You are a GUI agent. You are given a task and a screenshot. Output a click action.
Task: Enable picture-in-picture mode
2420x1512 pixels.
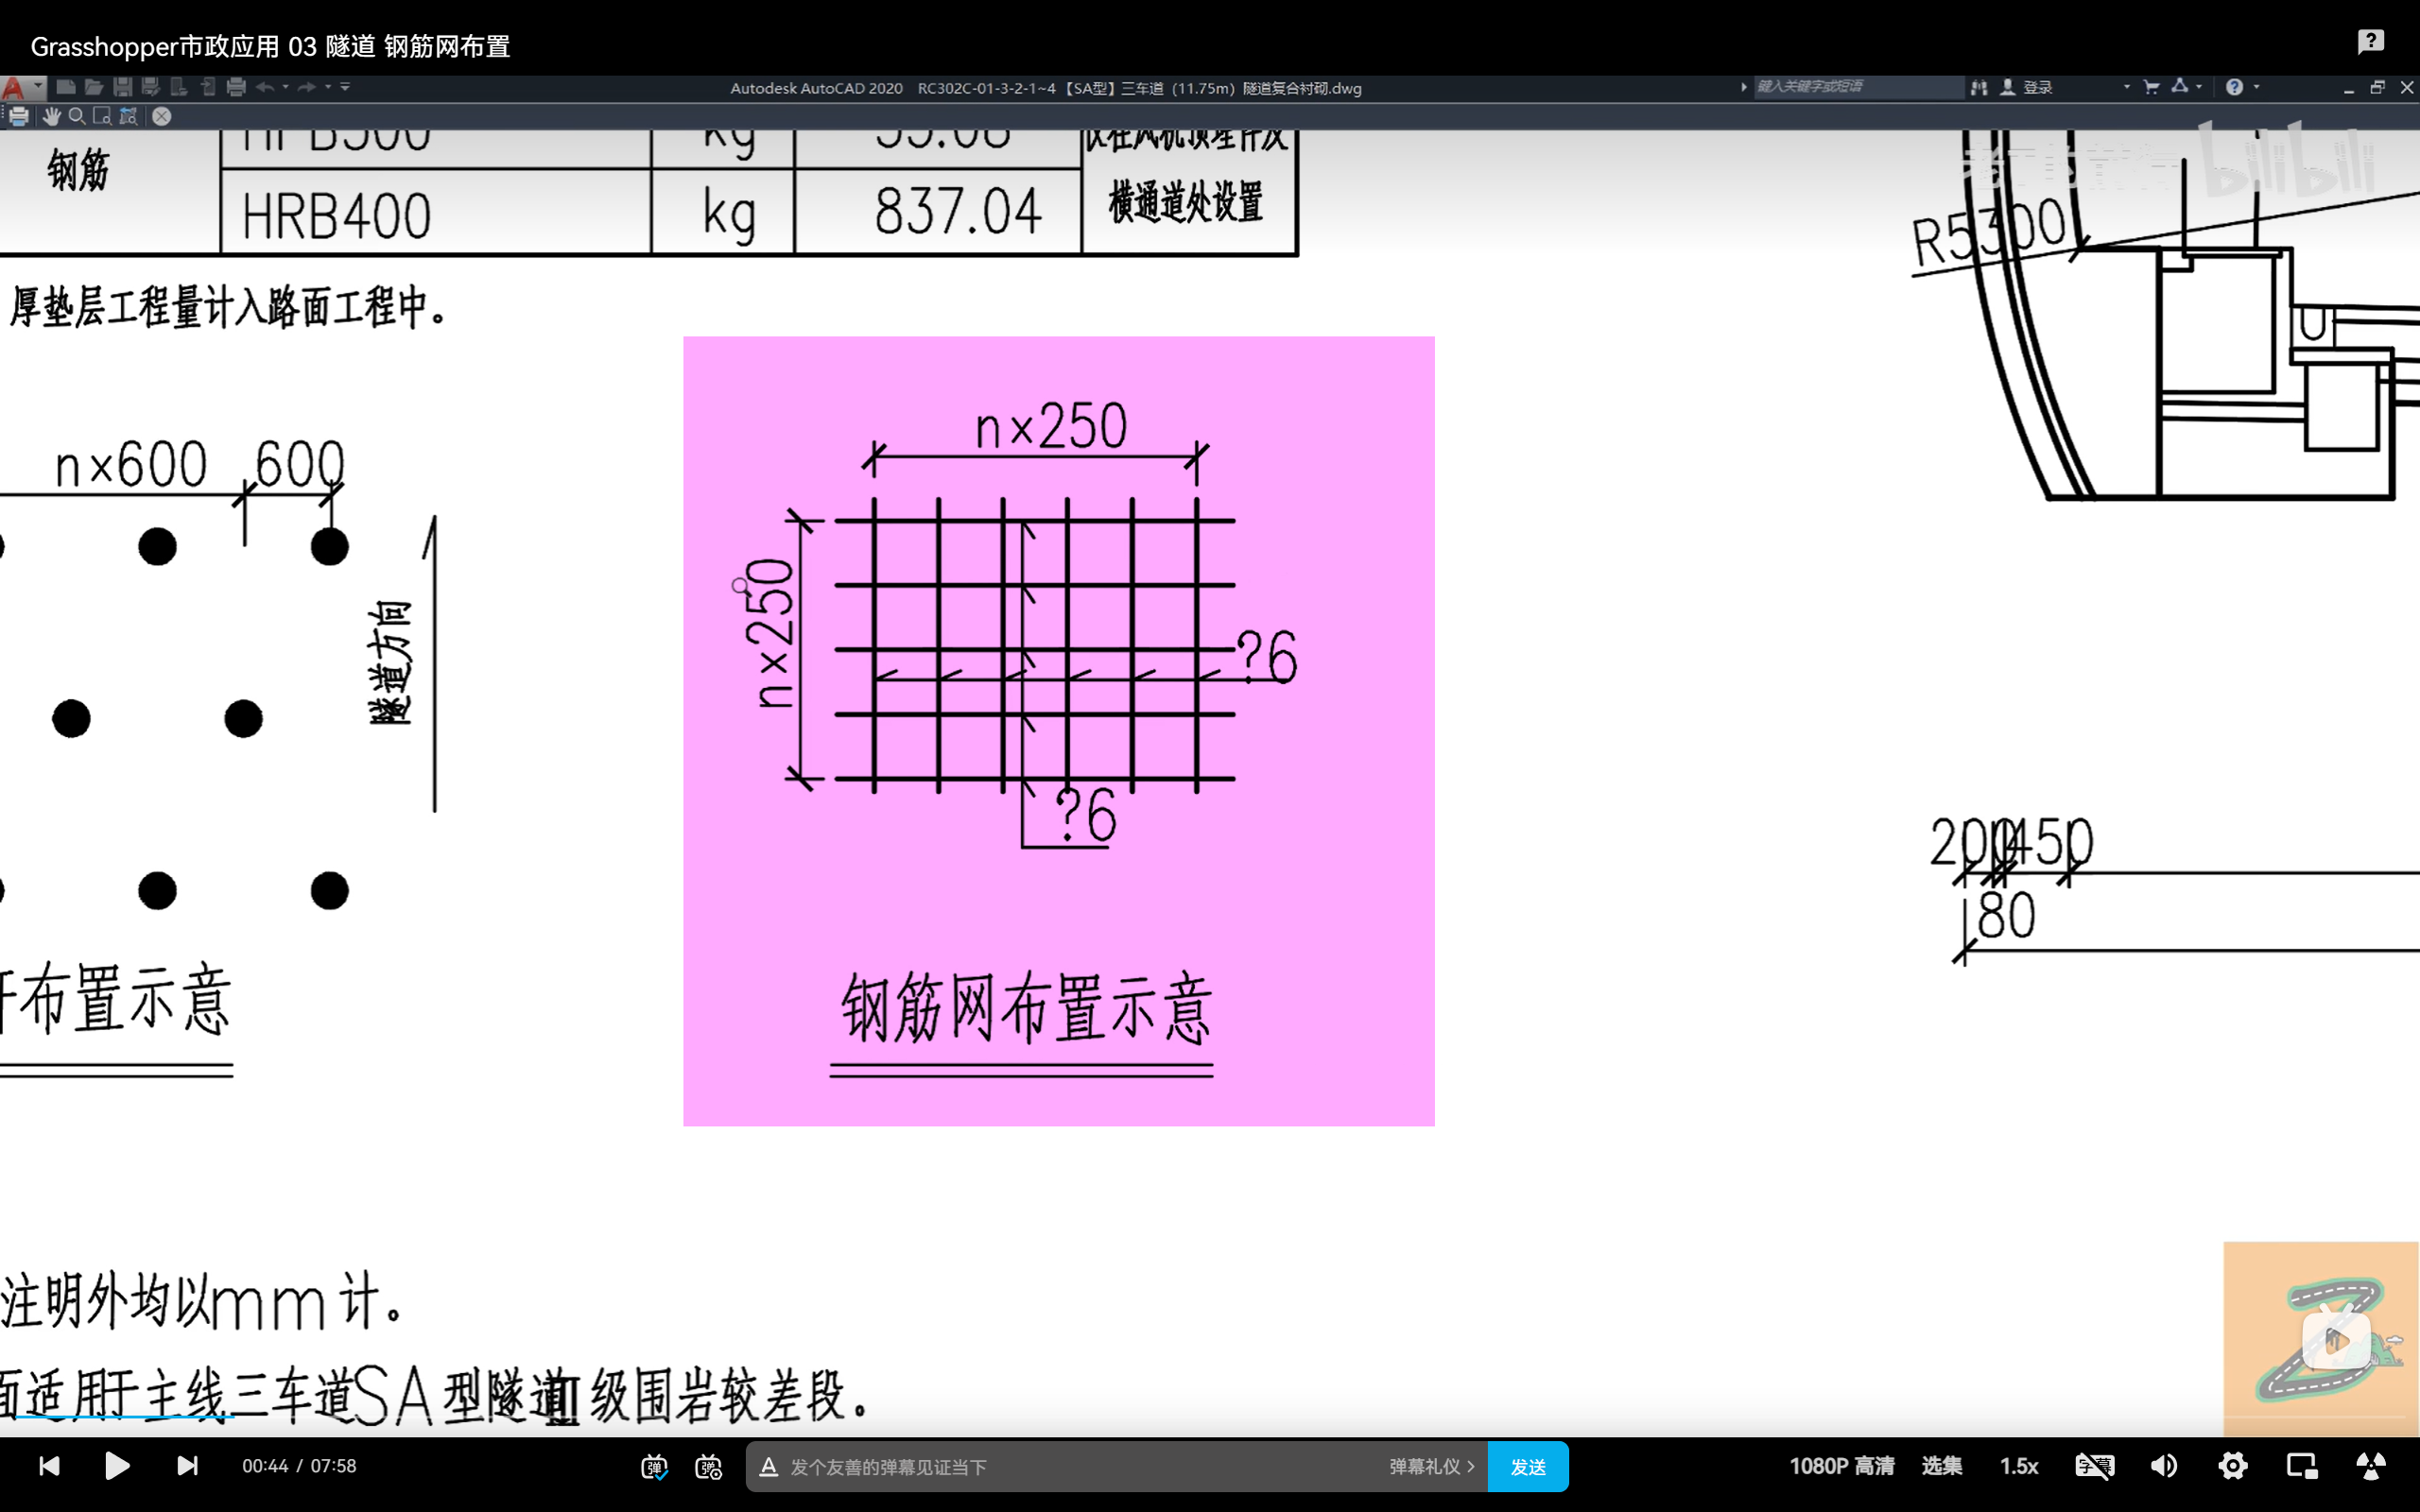point(2301,1466)
